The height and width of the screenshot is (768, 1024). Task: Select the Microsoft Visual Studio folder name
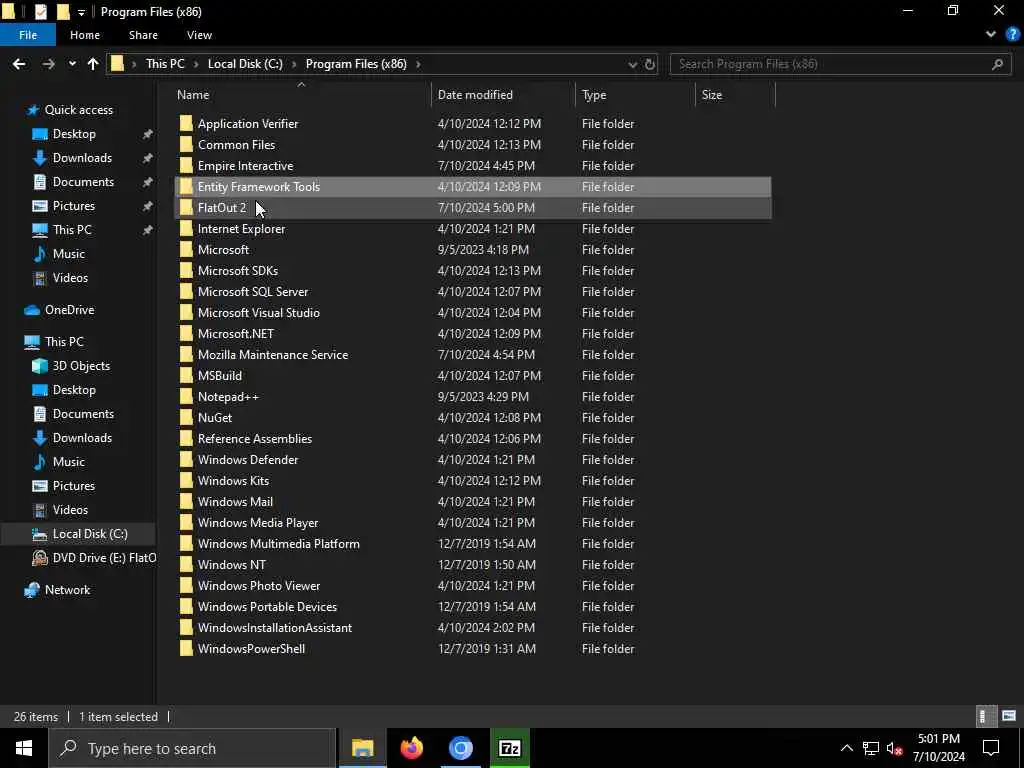click(259, 313)
